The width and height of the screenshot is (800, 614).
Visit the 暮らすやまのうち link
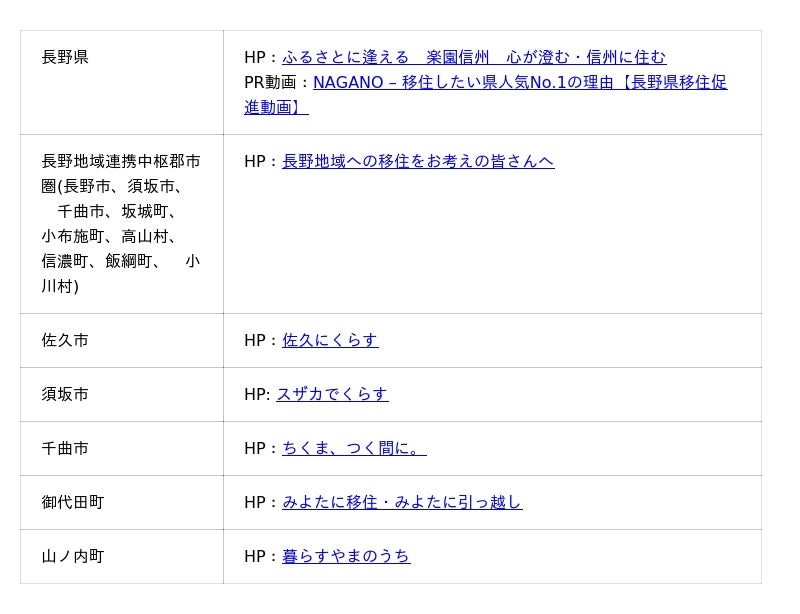coord(345,556)
